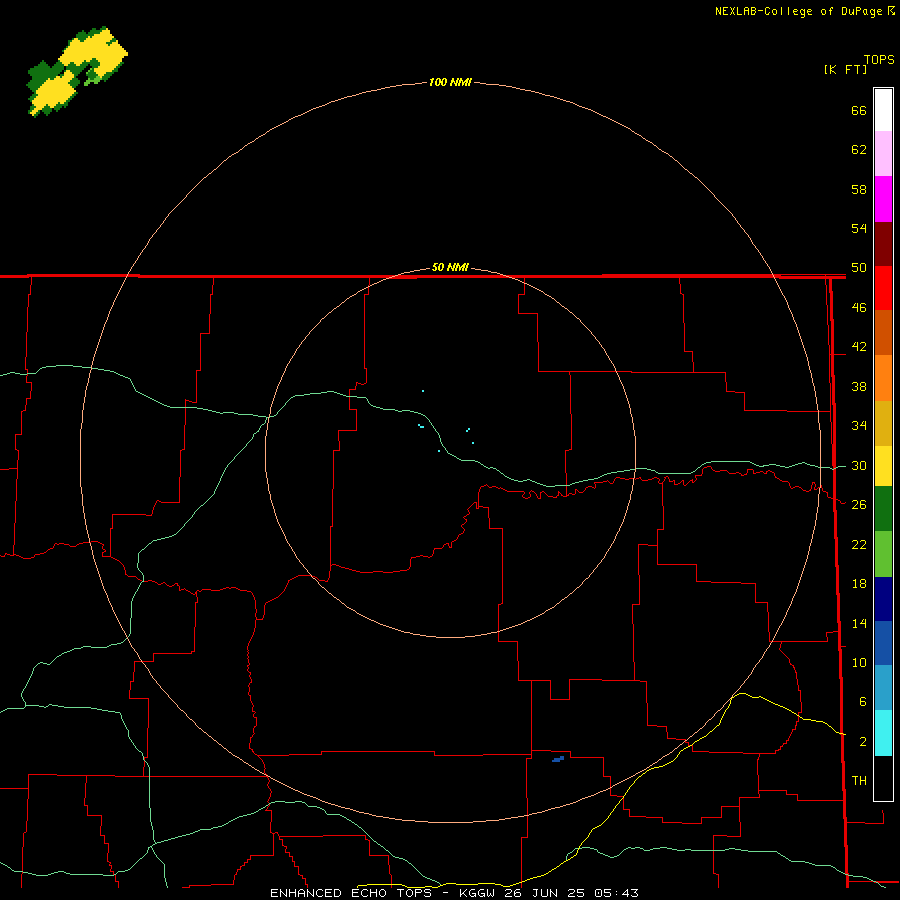Click the light green 22 kft legend band
Screen dimensions: 900x900
coord(883,554)
